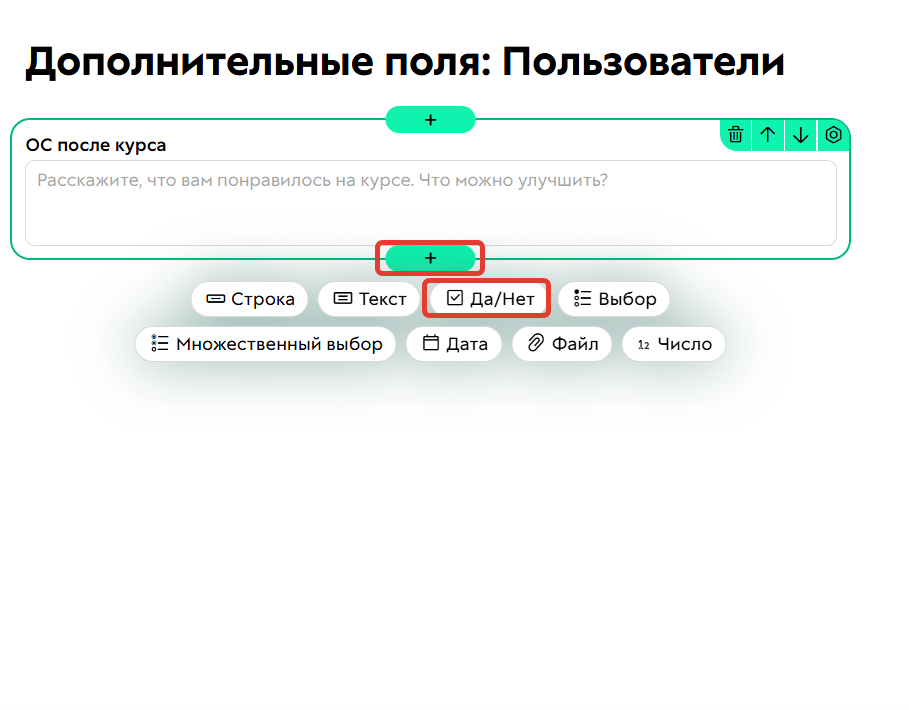Move the field down using the arrow icon
Image resolution: width=909 pixels, height=710 pixels.
801,135
